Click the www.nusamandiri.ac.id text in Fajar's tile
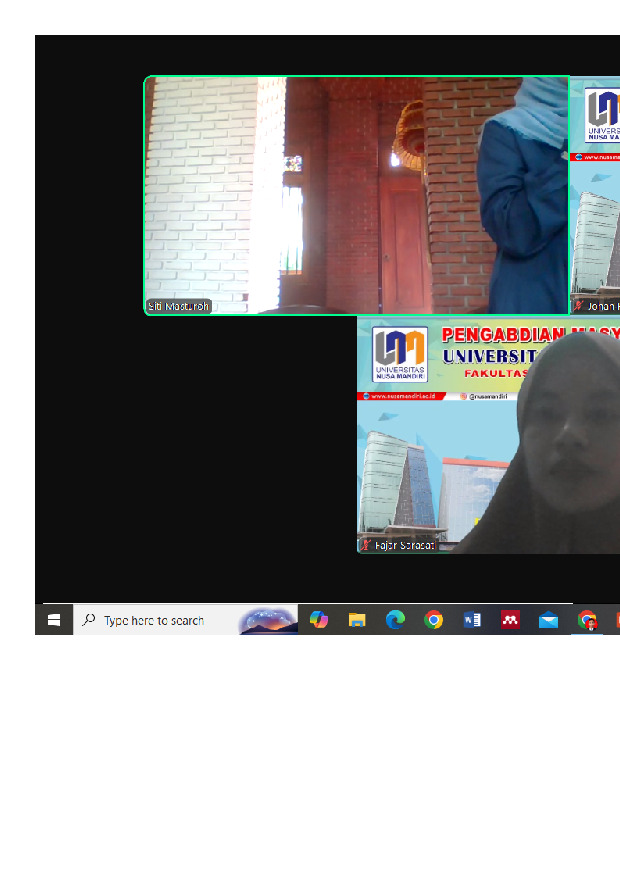 (403, 396)
